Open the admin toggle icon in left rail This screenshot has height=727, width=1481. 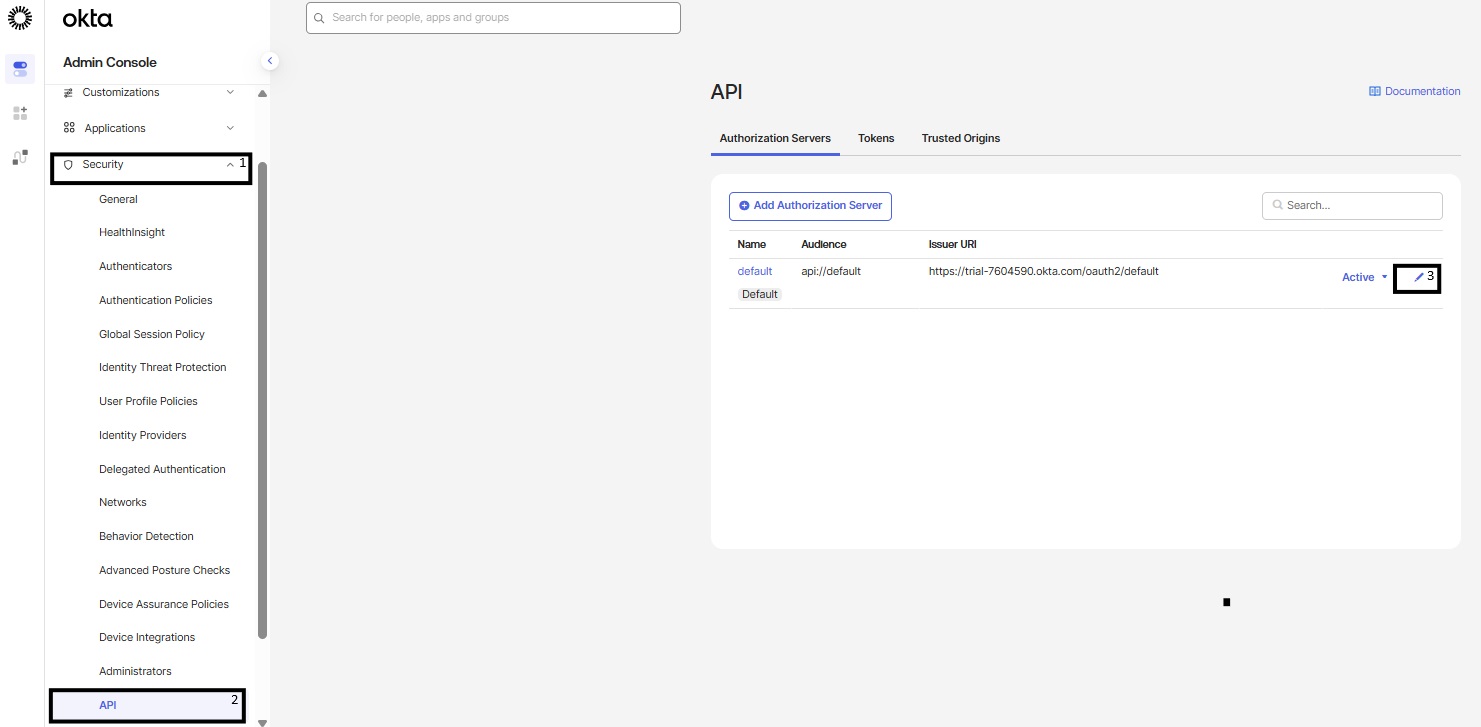(20, 69)
